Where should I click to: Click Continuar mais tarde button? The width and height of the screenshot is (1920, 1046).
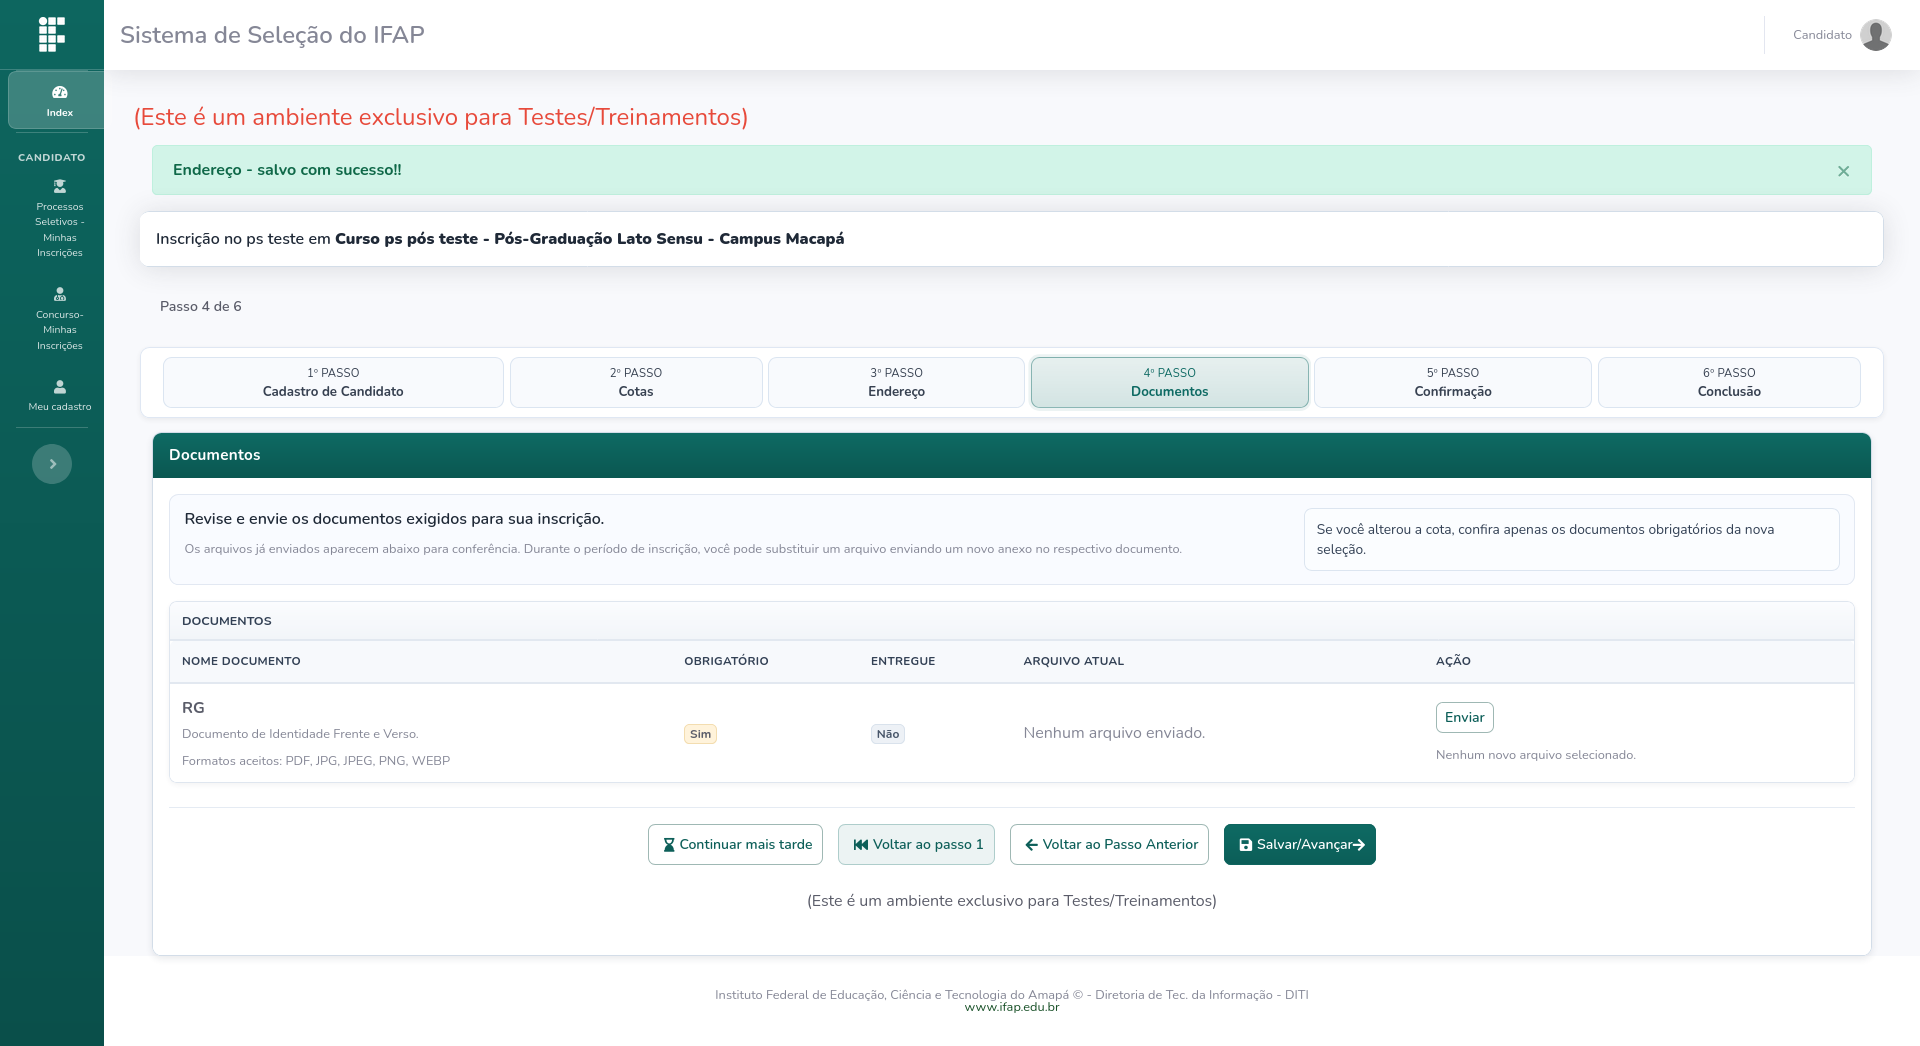pos(735,844)
